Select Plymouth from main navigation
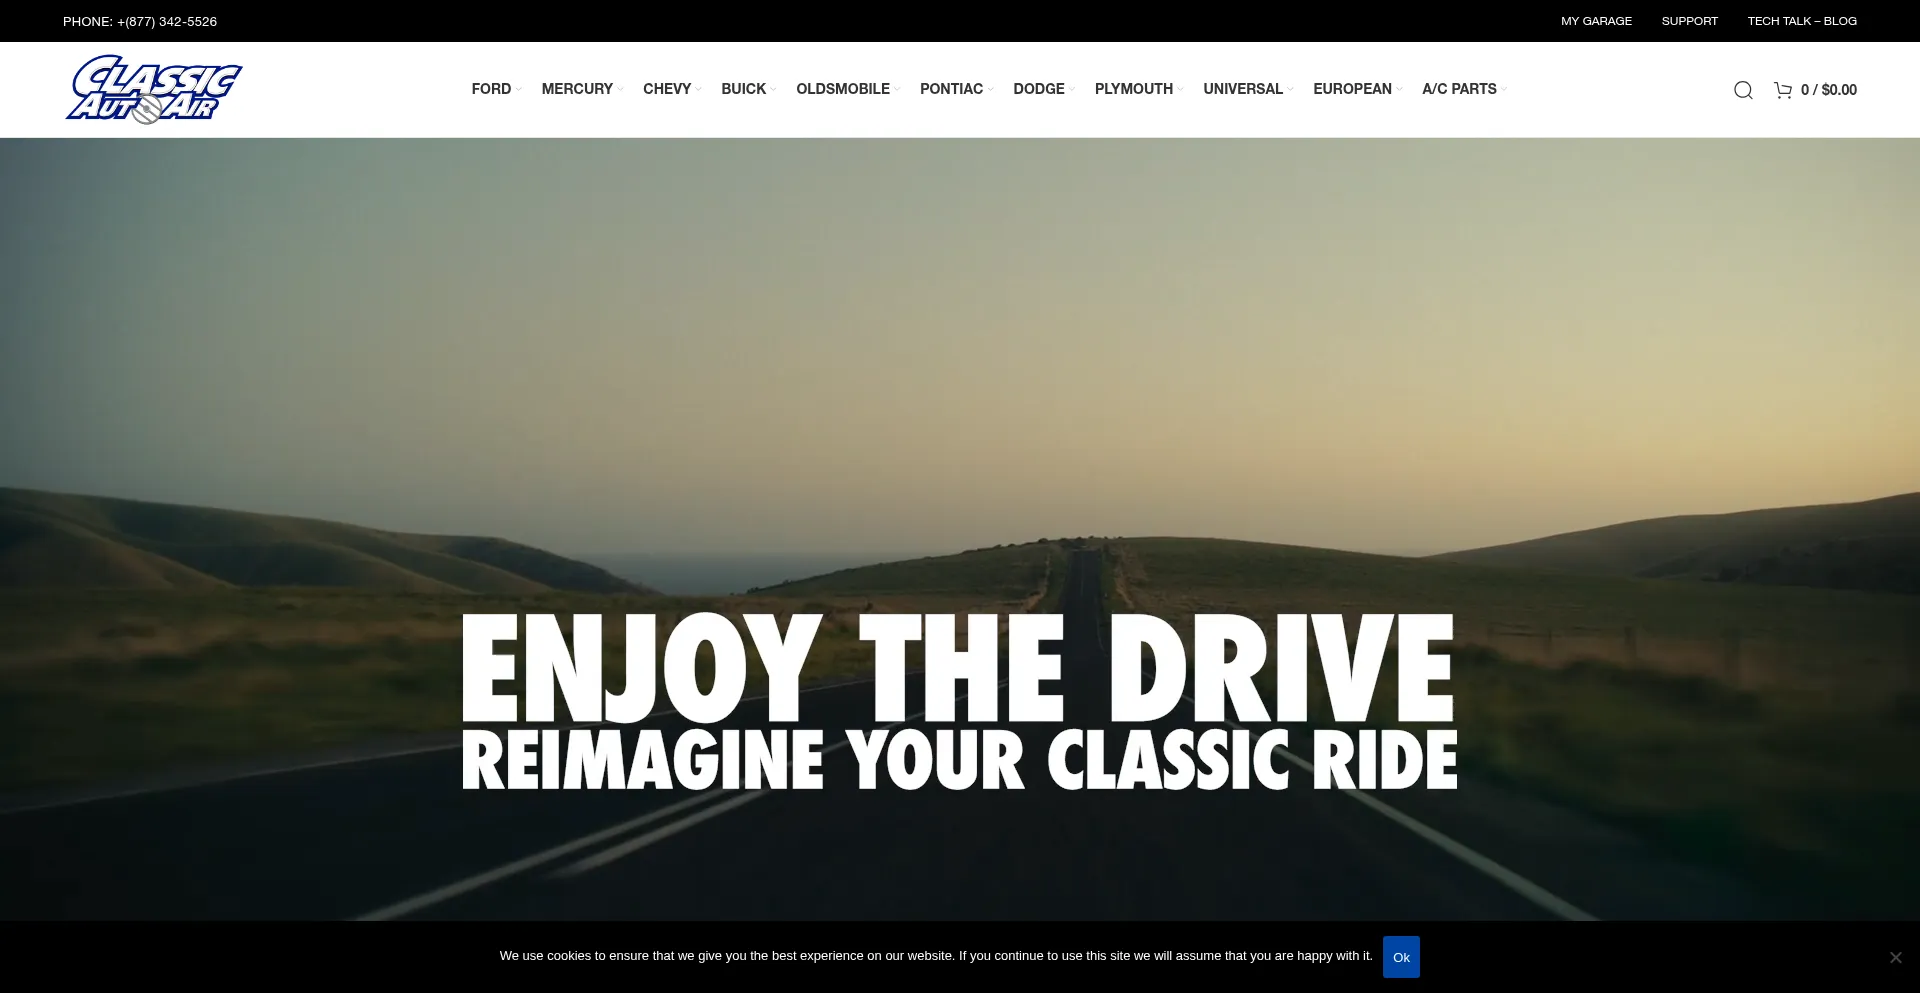 (1134, 89)
